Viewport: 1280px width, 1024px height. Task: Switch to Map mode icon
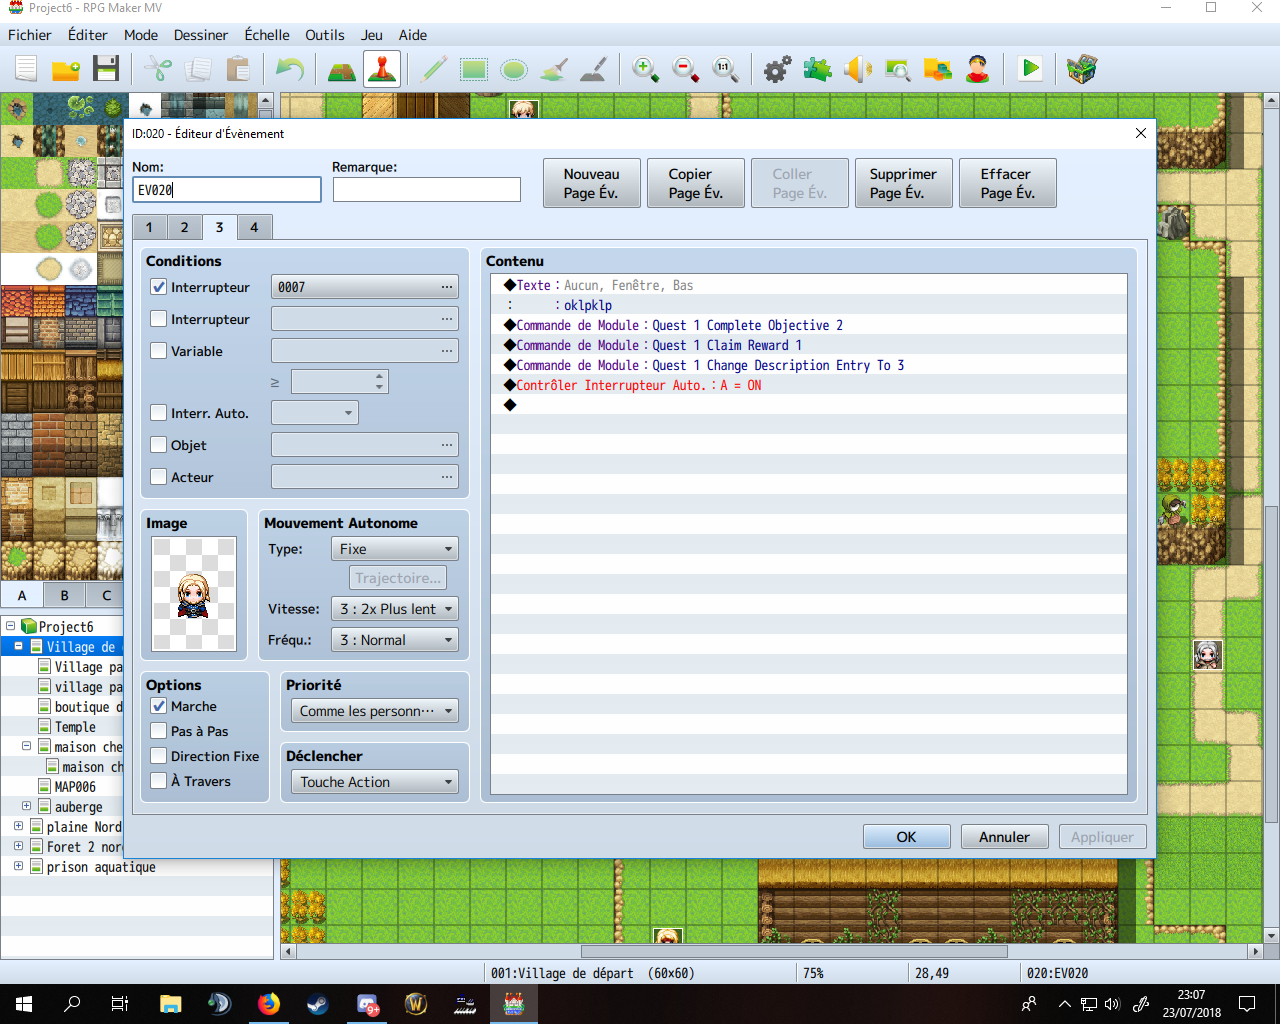342,69
